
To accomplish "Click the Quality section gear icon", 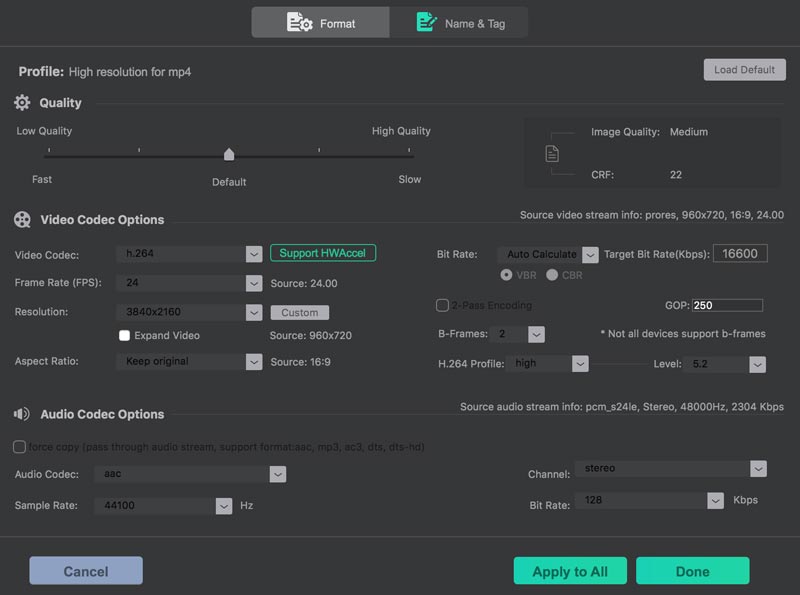I will [22, 103].
